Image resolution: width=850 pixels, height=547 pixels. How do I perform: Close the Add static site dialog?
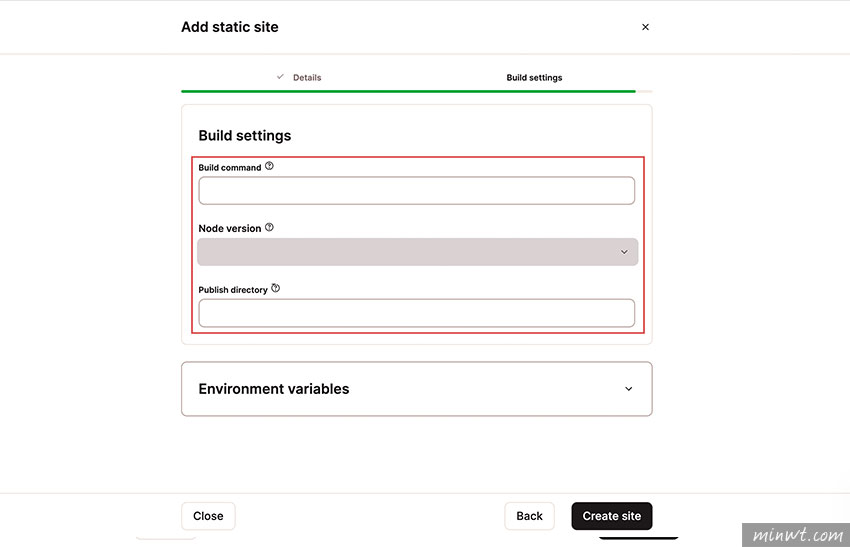click(x=645, y=27)
